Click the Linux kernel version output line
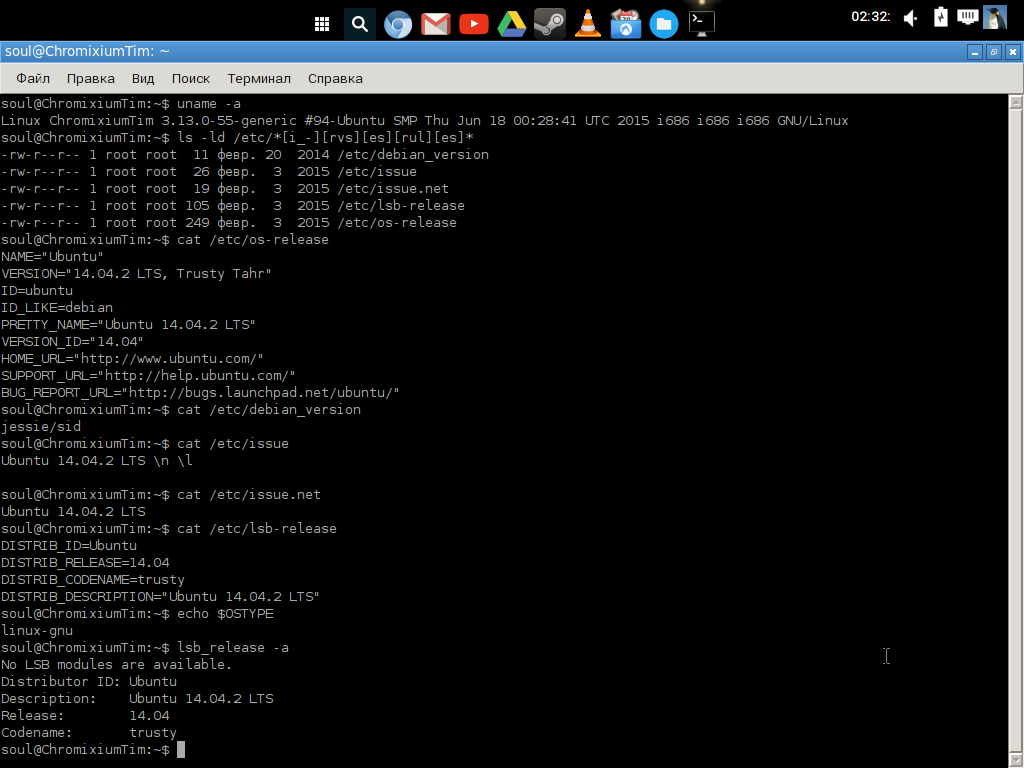The width and height of the screenshot is (1024, 768). pos(424,121)
